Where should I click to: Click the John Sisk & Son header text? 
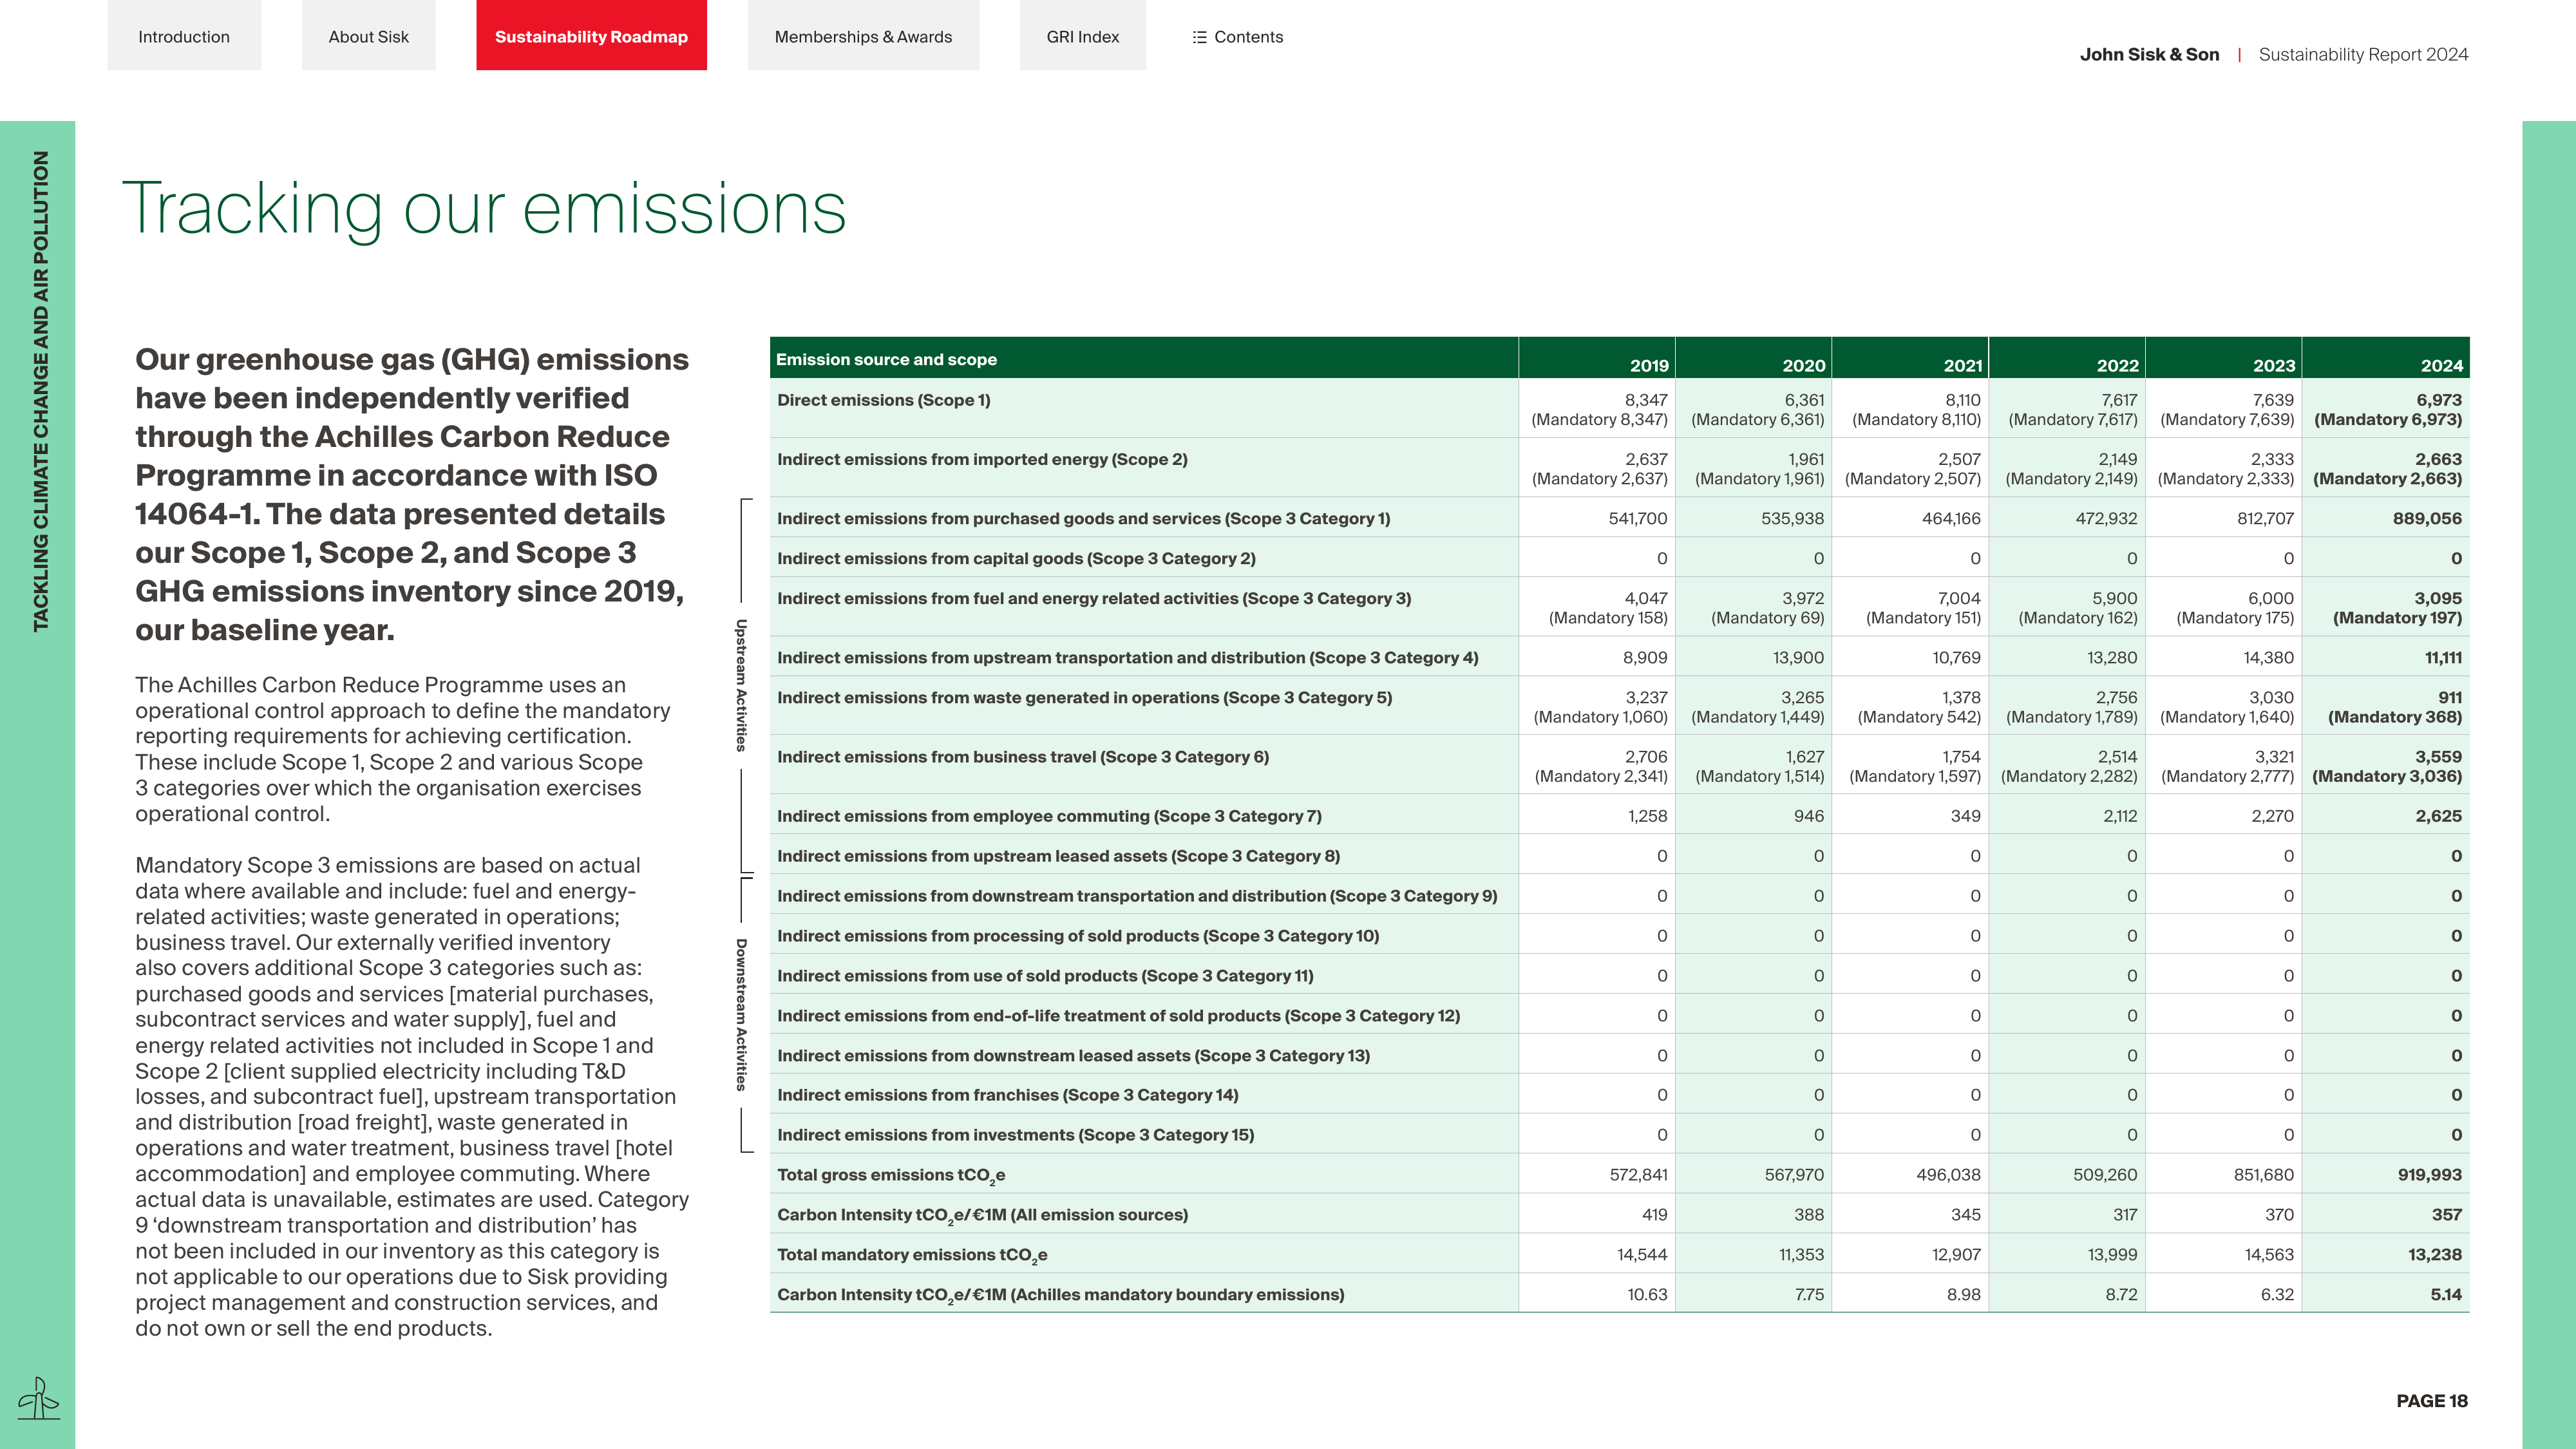click(2149, 54)
